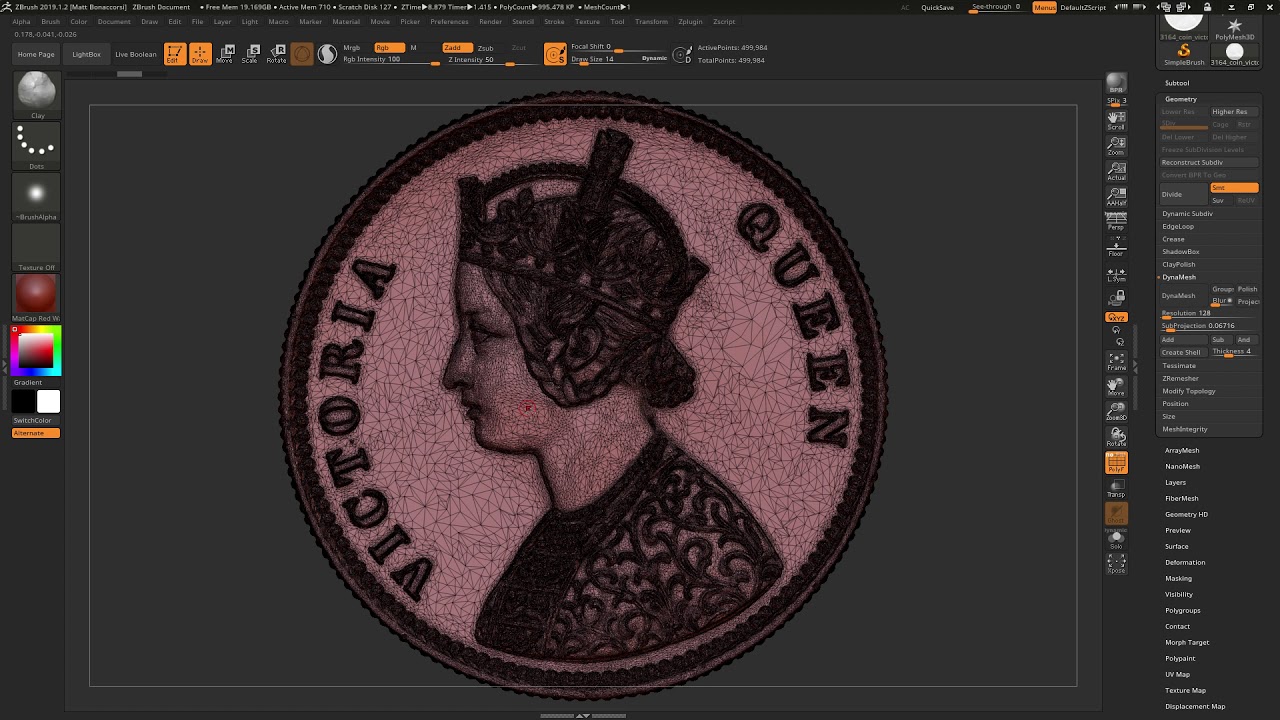Expand the ArrayMesh subpalette

(x=1182, y=450)
